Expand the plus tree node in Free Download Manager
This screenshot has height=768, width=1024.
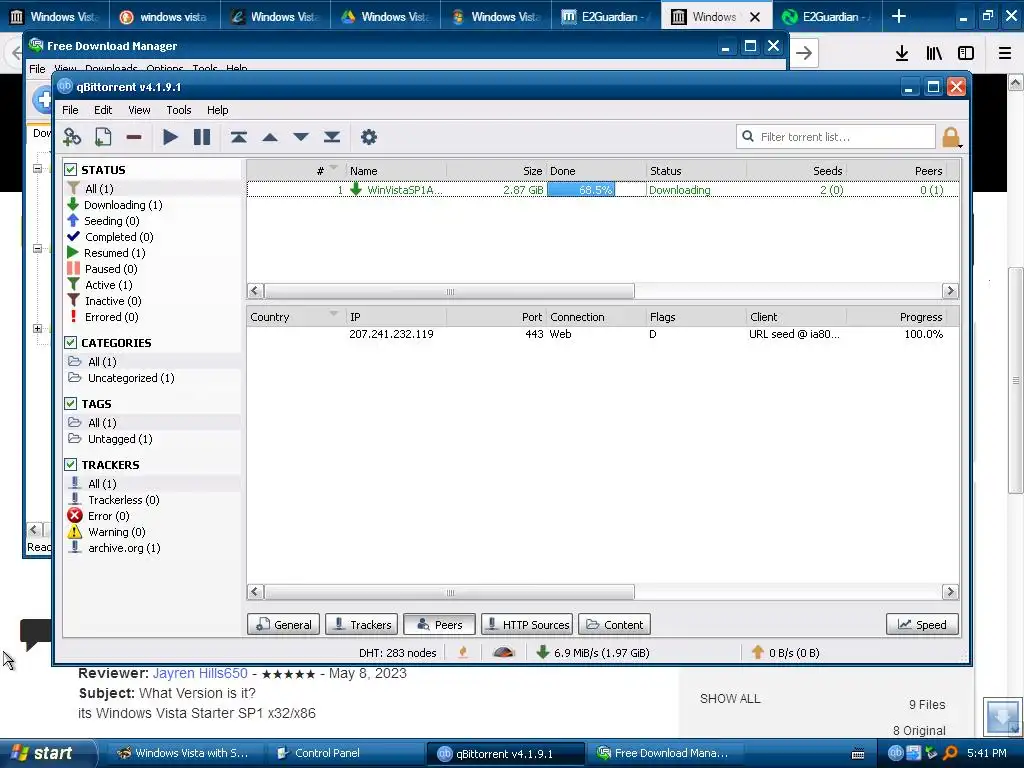point(37,329)
